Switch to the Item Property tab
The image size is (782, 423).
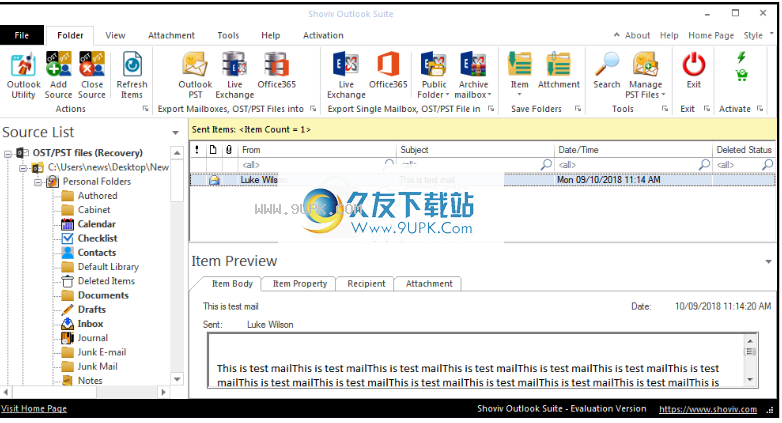[300, 284]
